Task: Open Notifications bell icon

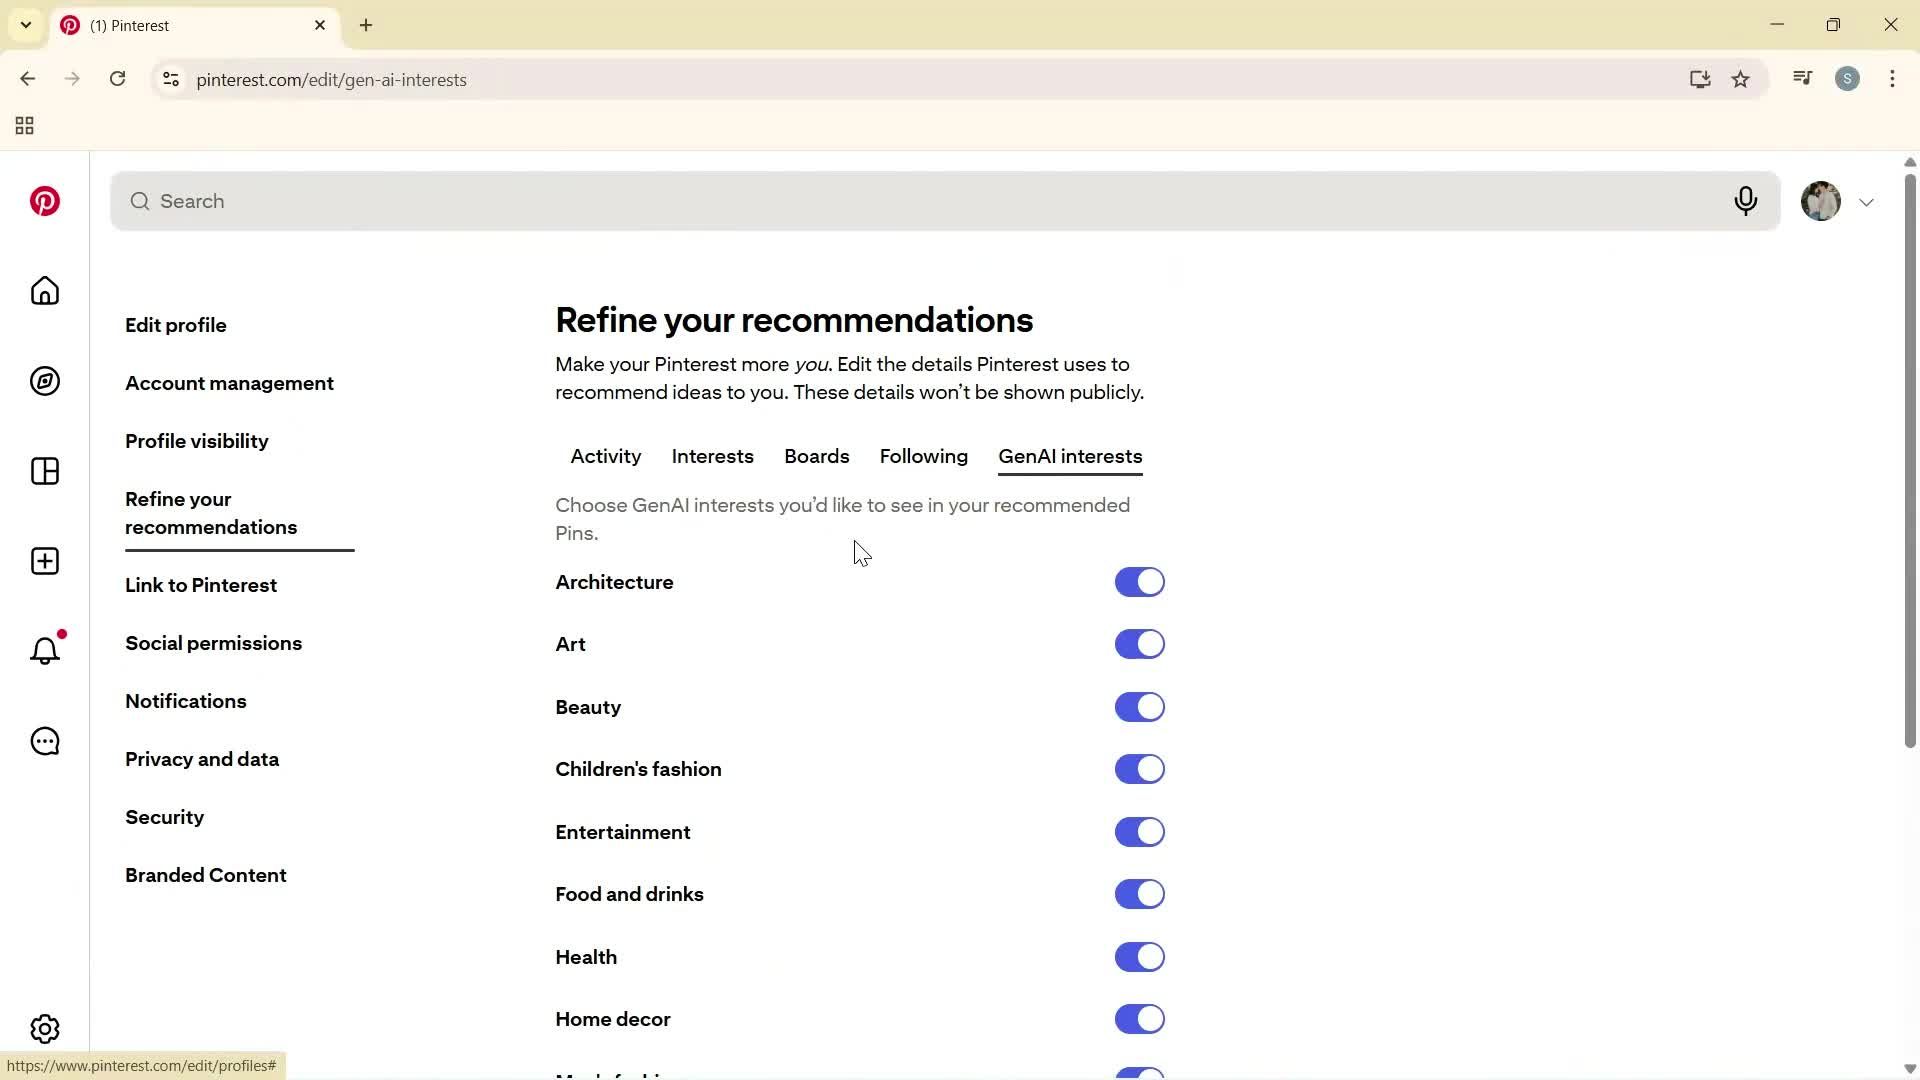Action: point(45,650)
